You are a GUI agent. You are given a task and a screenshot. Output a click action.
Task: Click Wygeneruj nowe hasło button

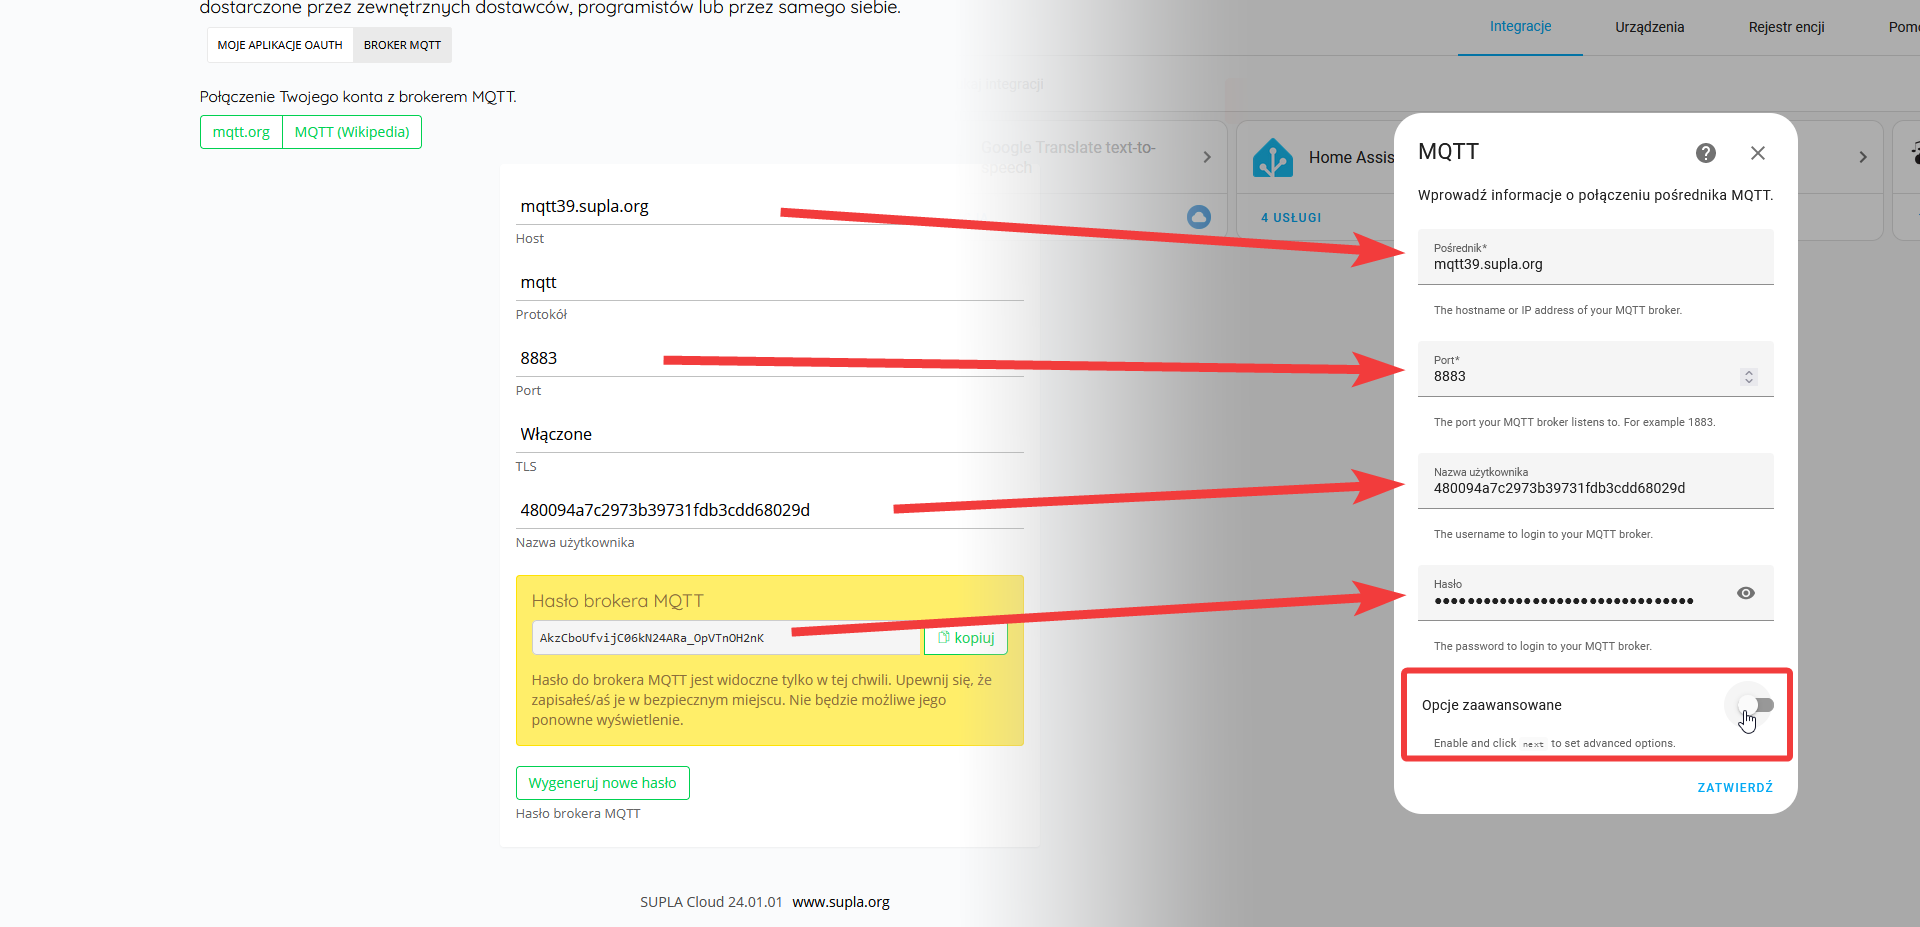point(603,783)
